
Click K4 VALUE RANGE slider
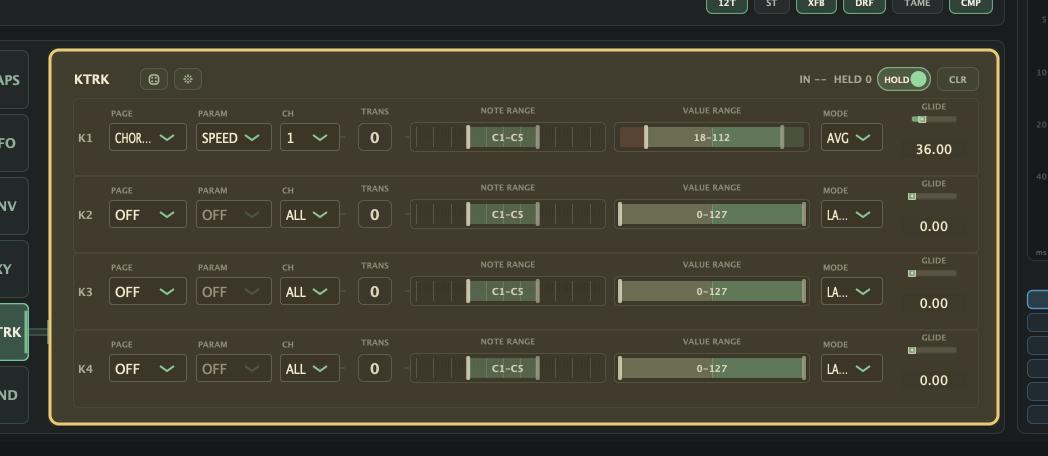click(712, 368)
